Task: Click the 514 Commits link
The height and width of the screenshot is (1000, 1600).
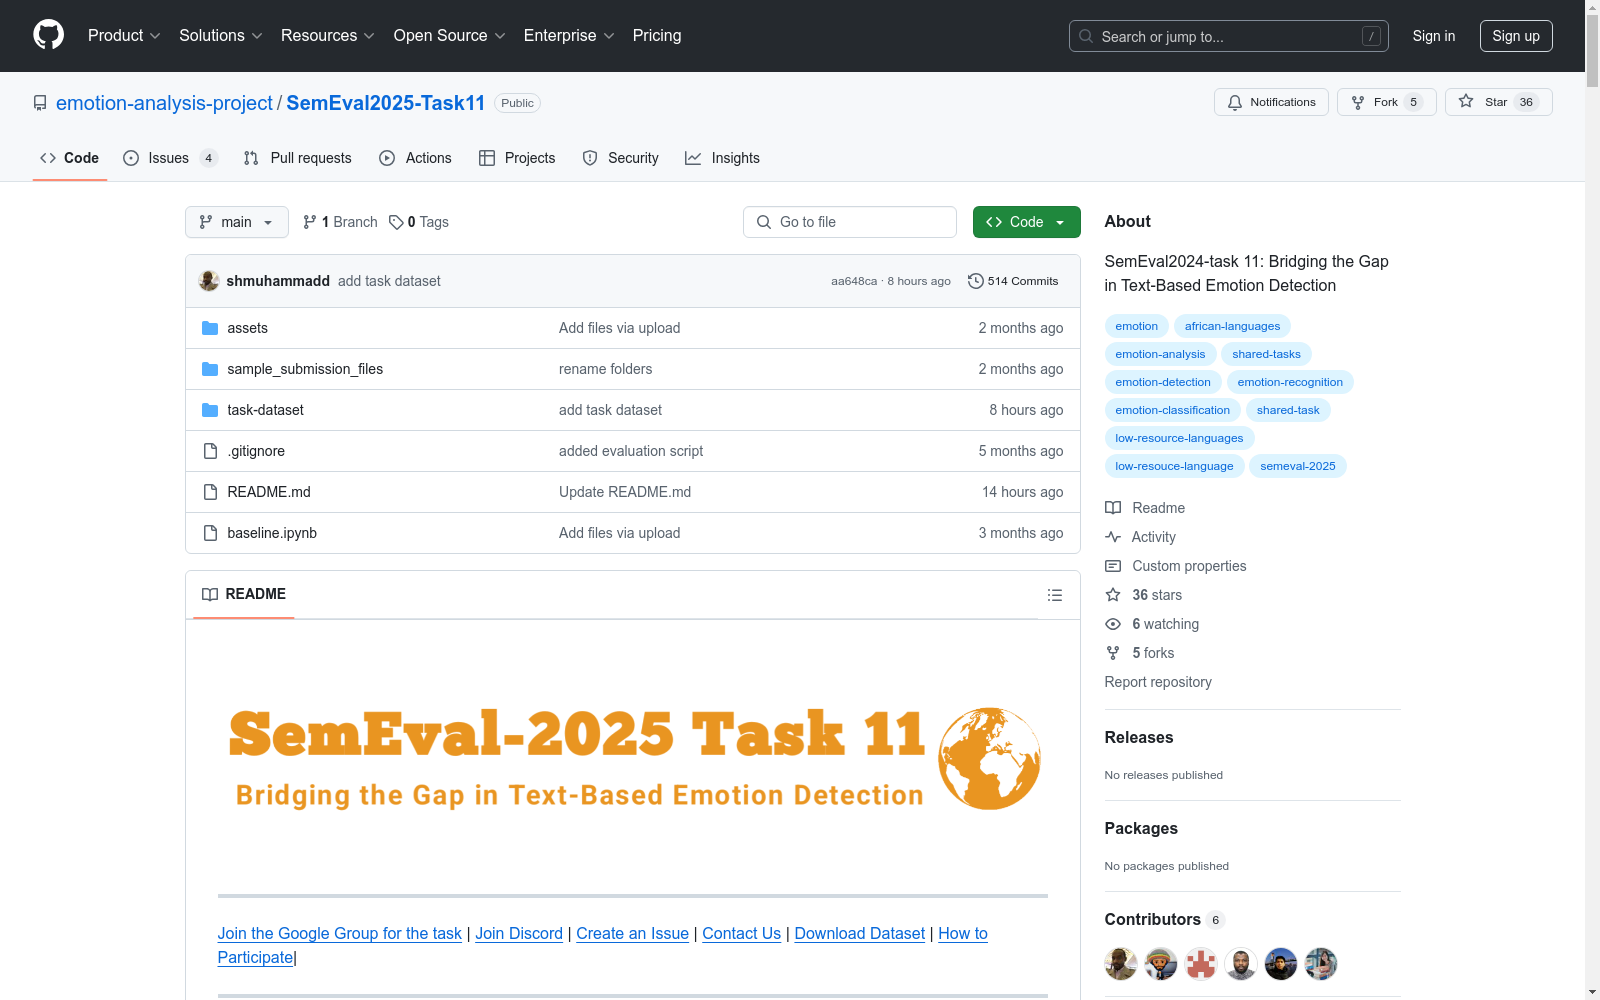Action: pyautogui.click(x=1013, y=281)
